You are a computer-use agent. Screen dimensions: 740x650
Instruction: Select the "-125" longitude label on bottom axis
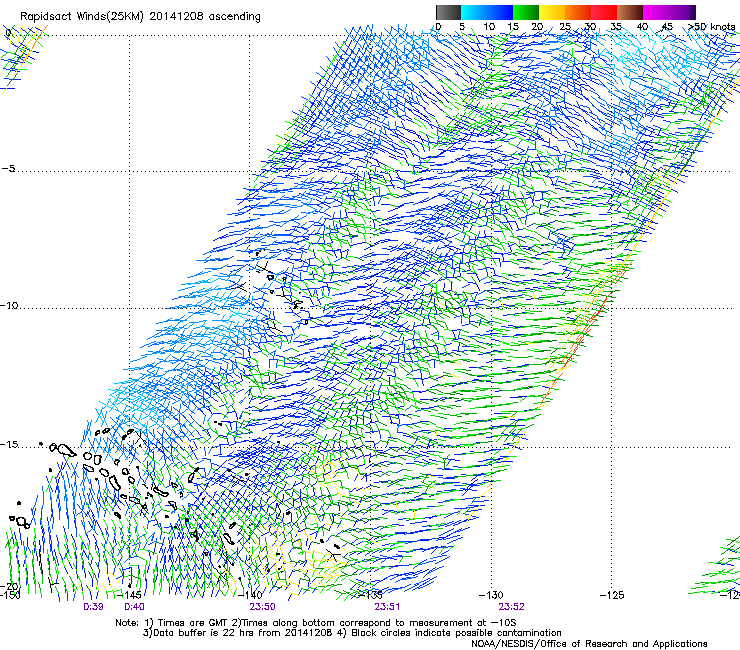click(612, 595)
